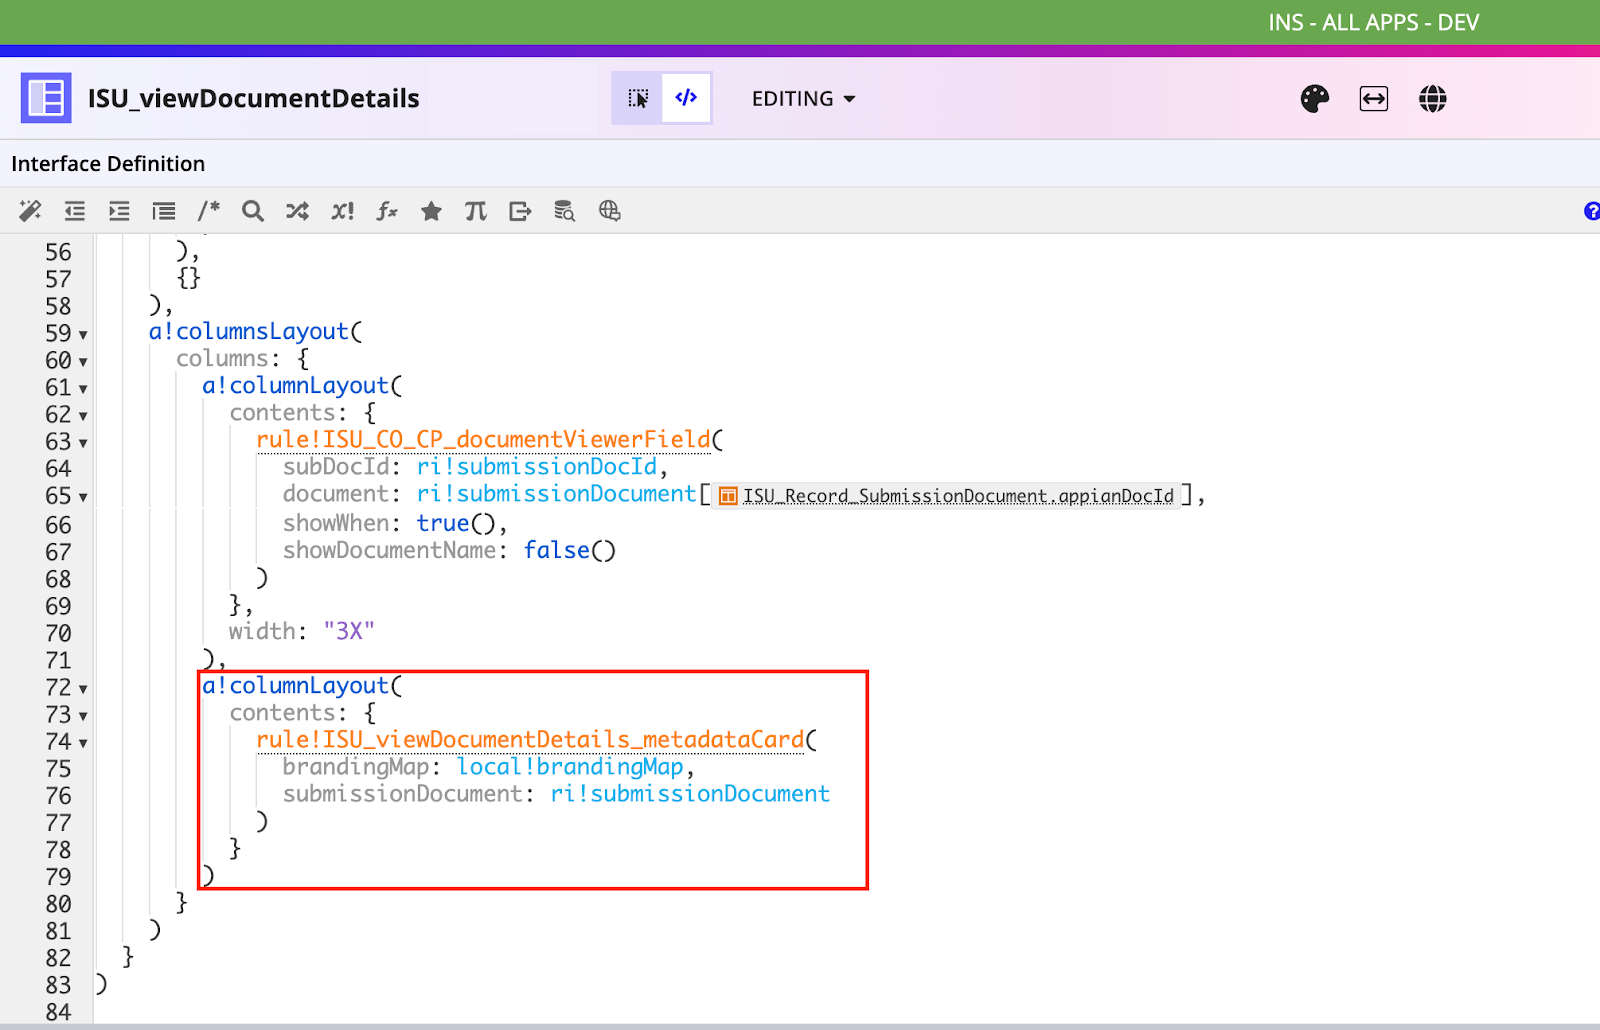This screenshot has width=1600, height=1030.
Task: Click rule!ISU_viewDocumentDetails_metadataCard reference
Action: [x=530, y=740]
